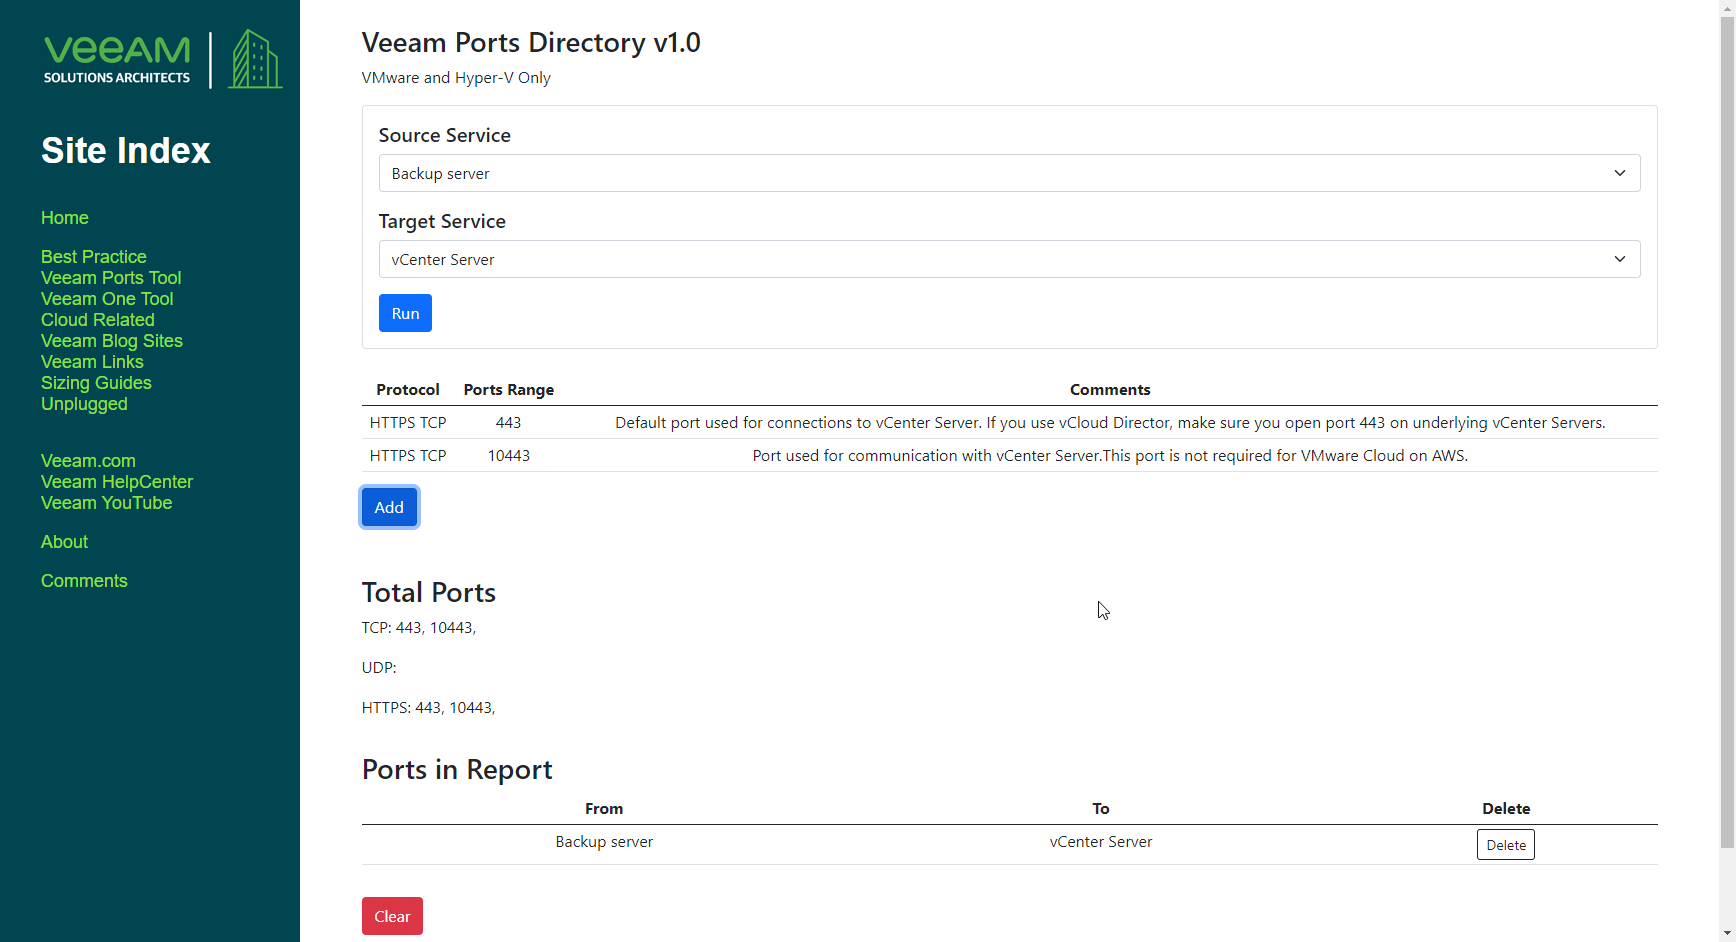The width and height of the screenshot is (1736, 942).
Task: Visit Veeam Blog Sites link
Action: pos(112,341)
